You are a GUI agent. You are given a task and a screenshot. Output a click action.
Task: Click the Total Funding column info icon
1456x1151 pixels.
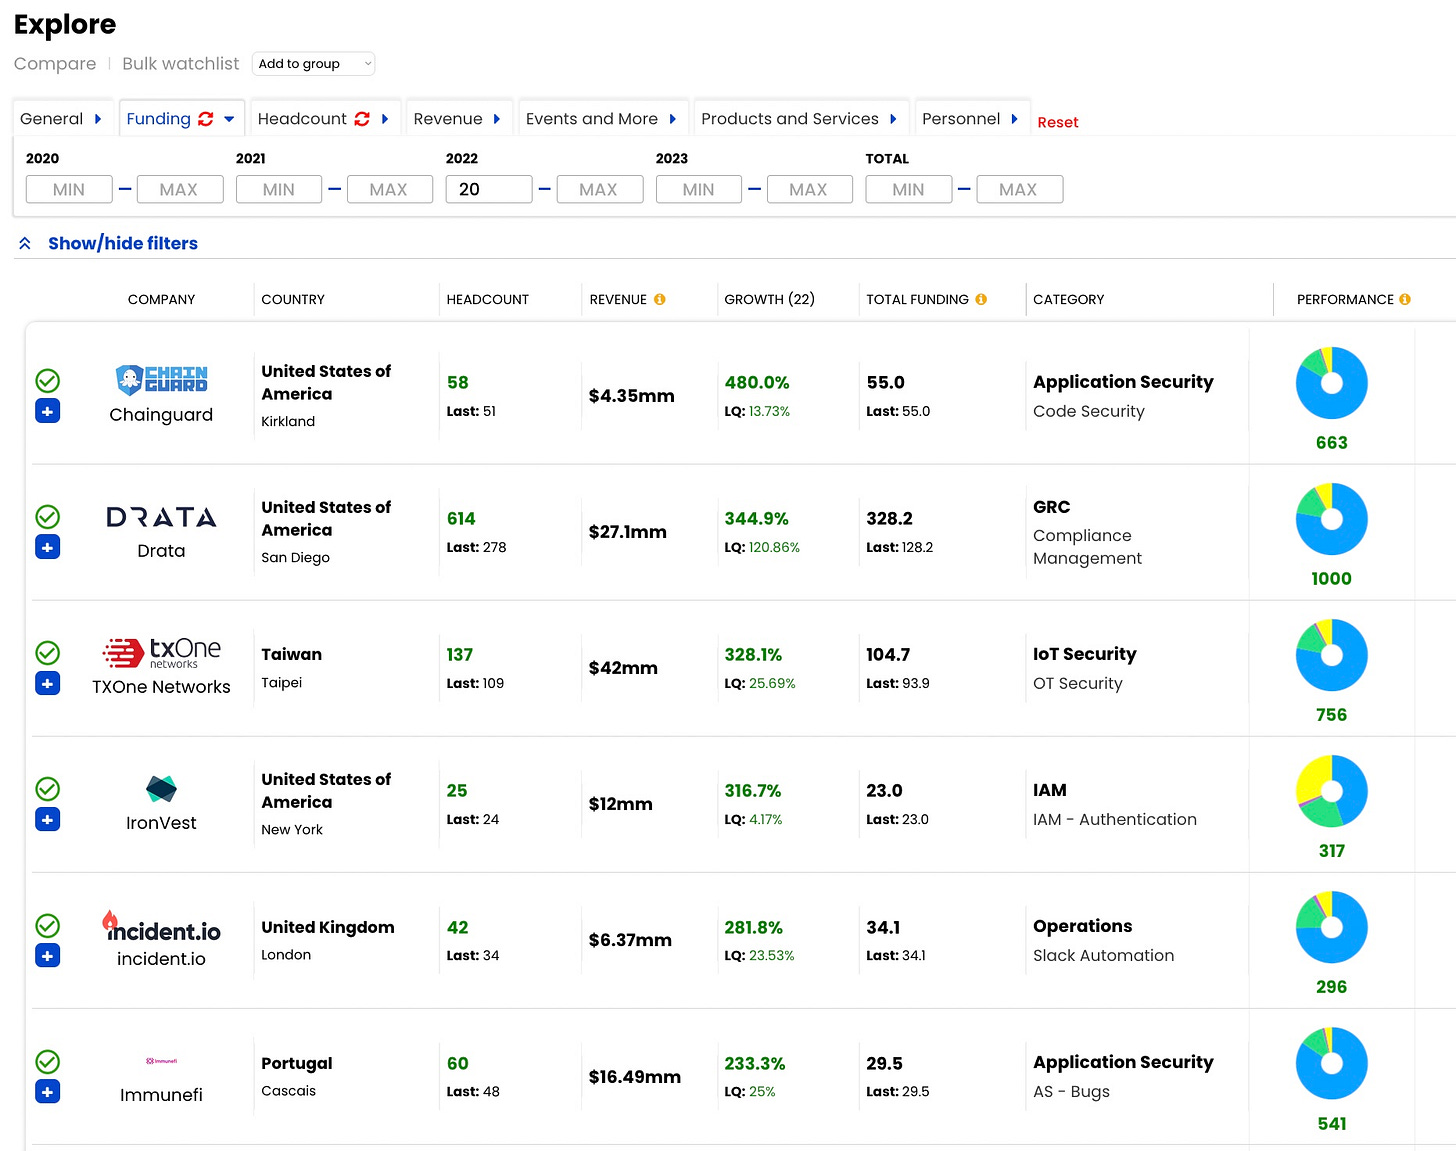pos(981,299)
